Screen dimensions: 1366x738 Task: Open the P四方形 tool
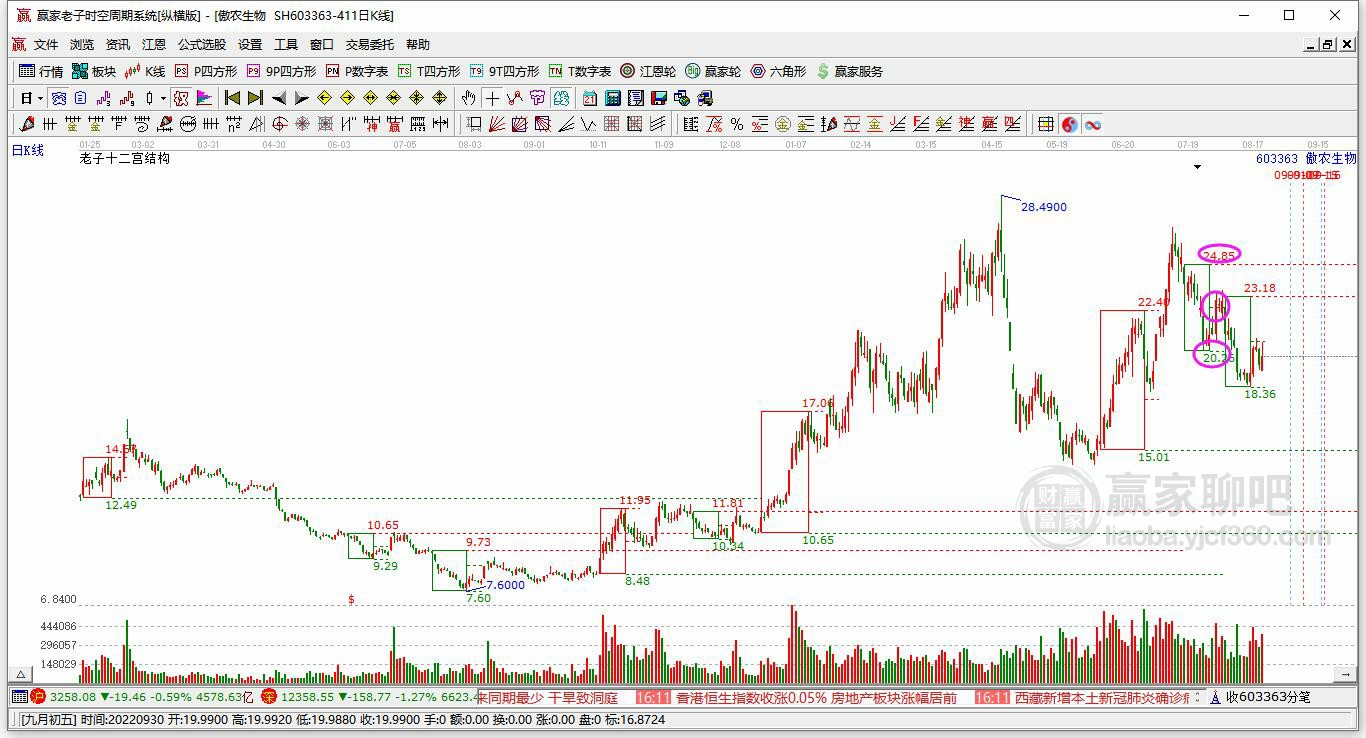click(206, 71)
